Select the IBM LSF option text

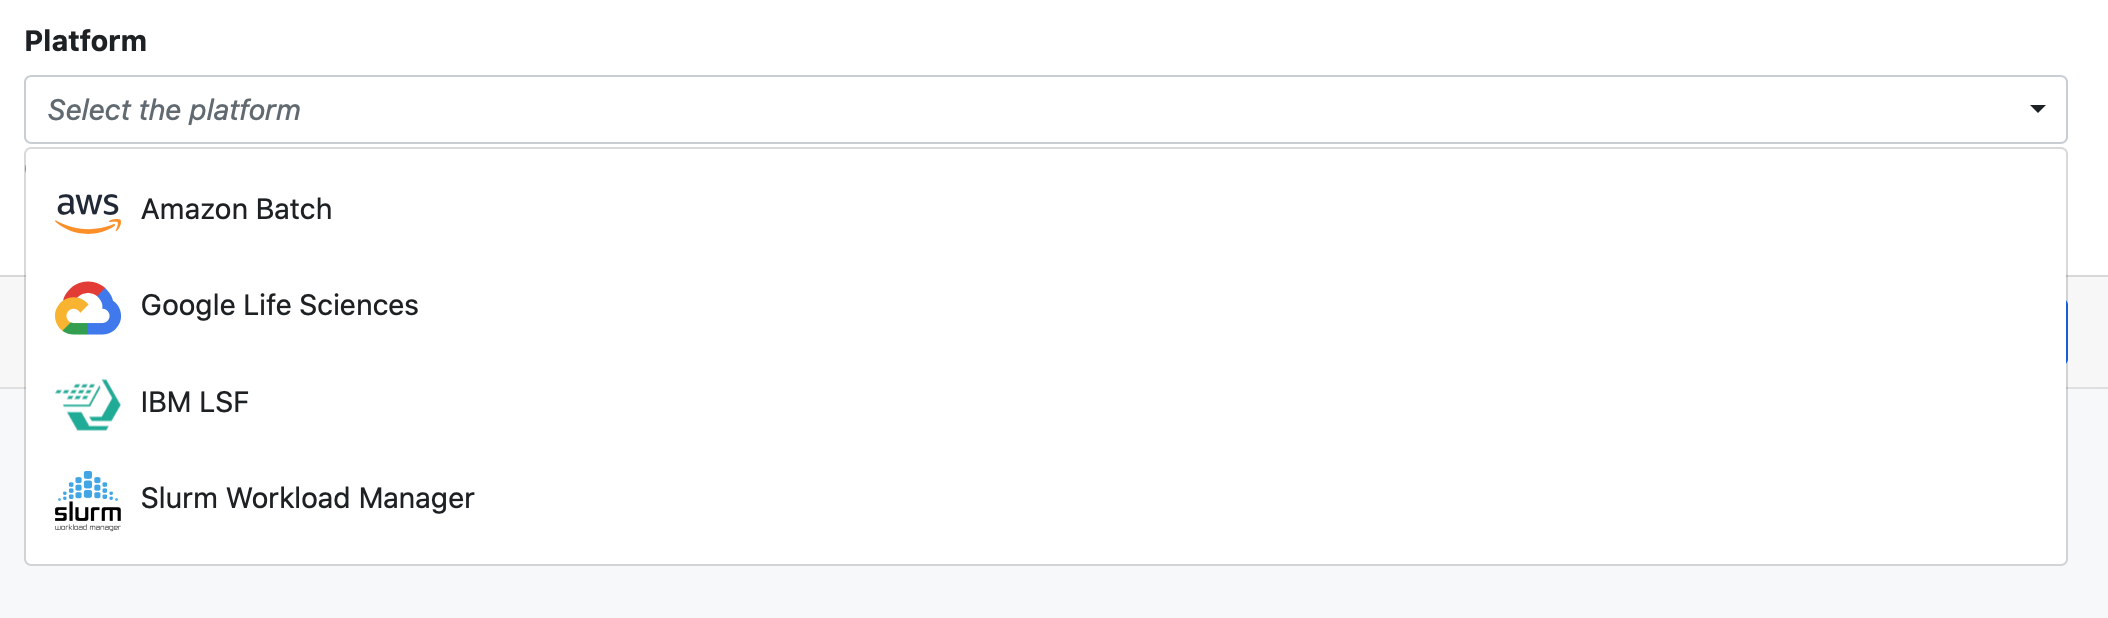click(194, 402)
